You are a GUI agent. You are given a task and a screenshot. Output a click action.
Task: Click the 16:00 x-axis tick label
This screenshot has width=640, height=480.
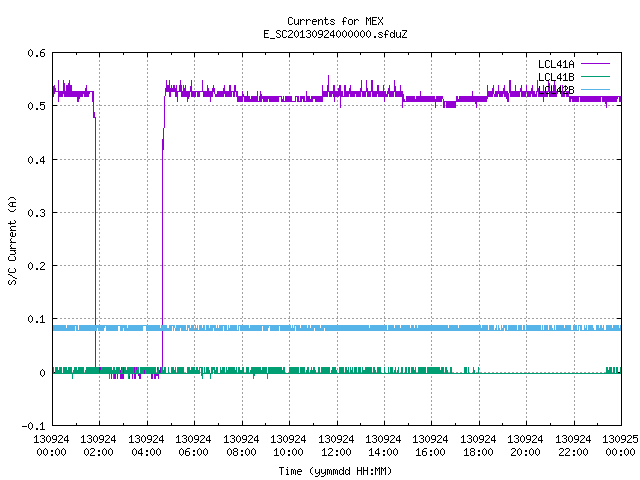[431, 452]
